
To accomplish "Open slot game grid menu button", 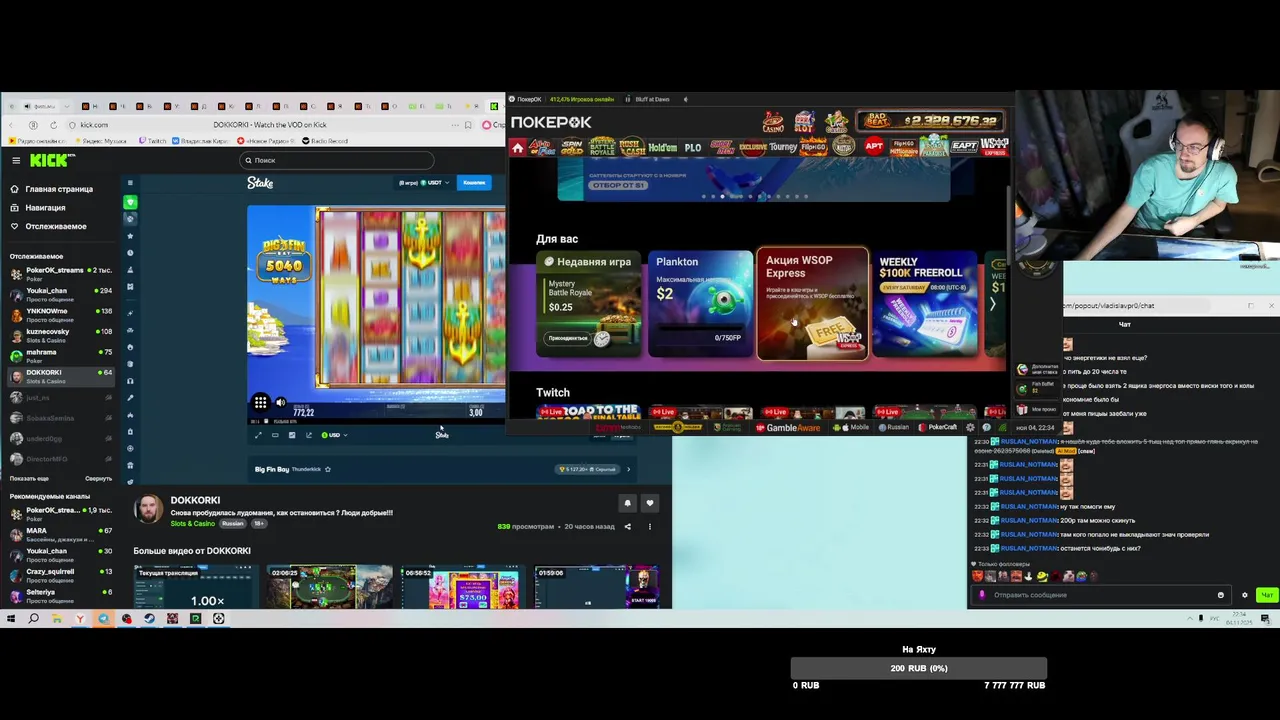I will [260, 402].
